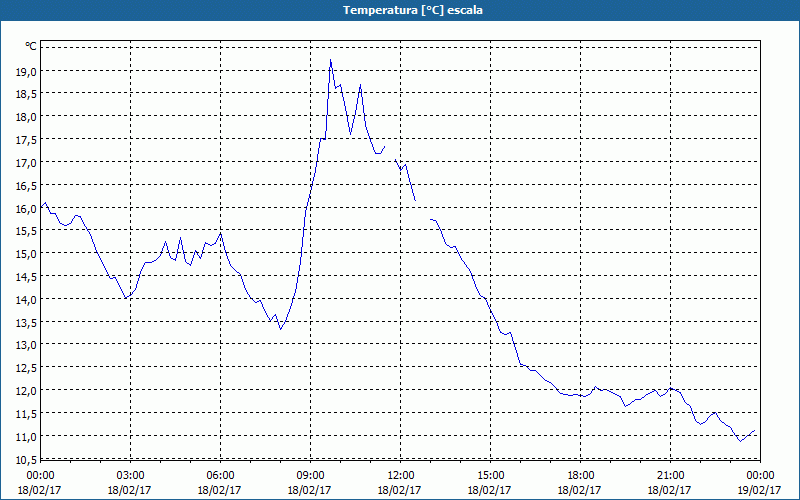Image resolution: width=800 pixels, height=500 pixels.
Task: Click the 10,5 y-axis label
Action: tap(27, 460)
